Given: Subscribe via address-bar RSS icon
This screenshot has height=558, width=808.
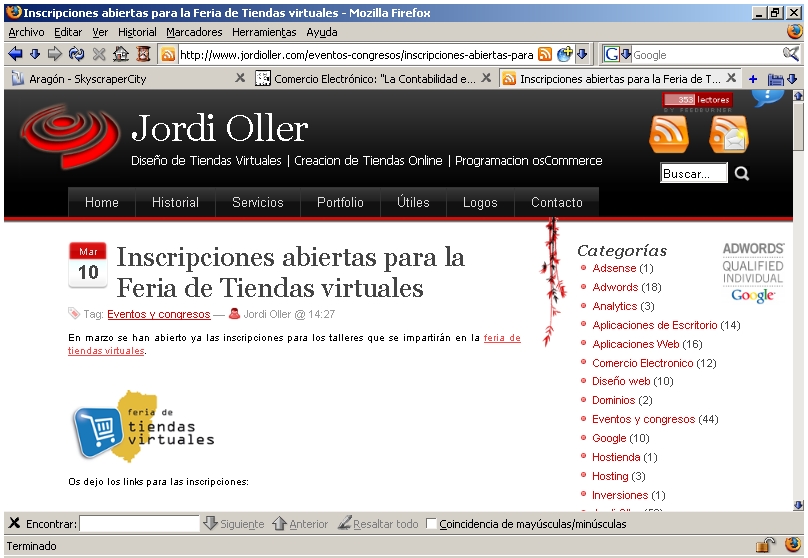Looking at the screenshot, I should (x=545, y=54).
